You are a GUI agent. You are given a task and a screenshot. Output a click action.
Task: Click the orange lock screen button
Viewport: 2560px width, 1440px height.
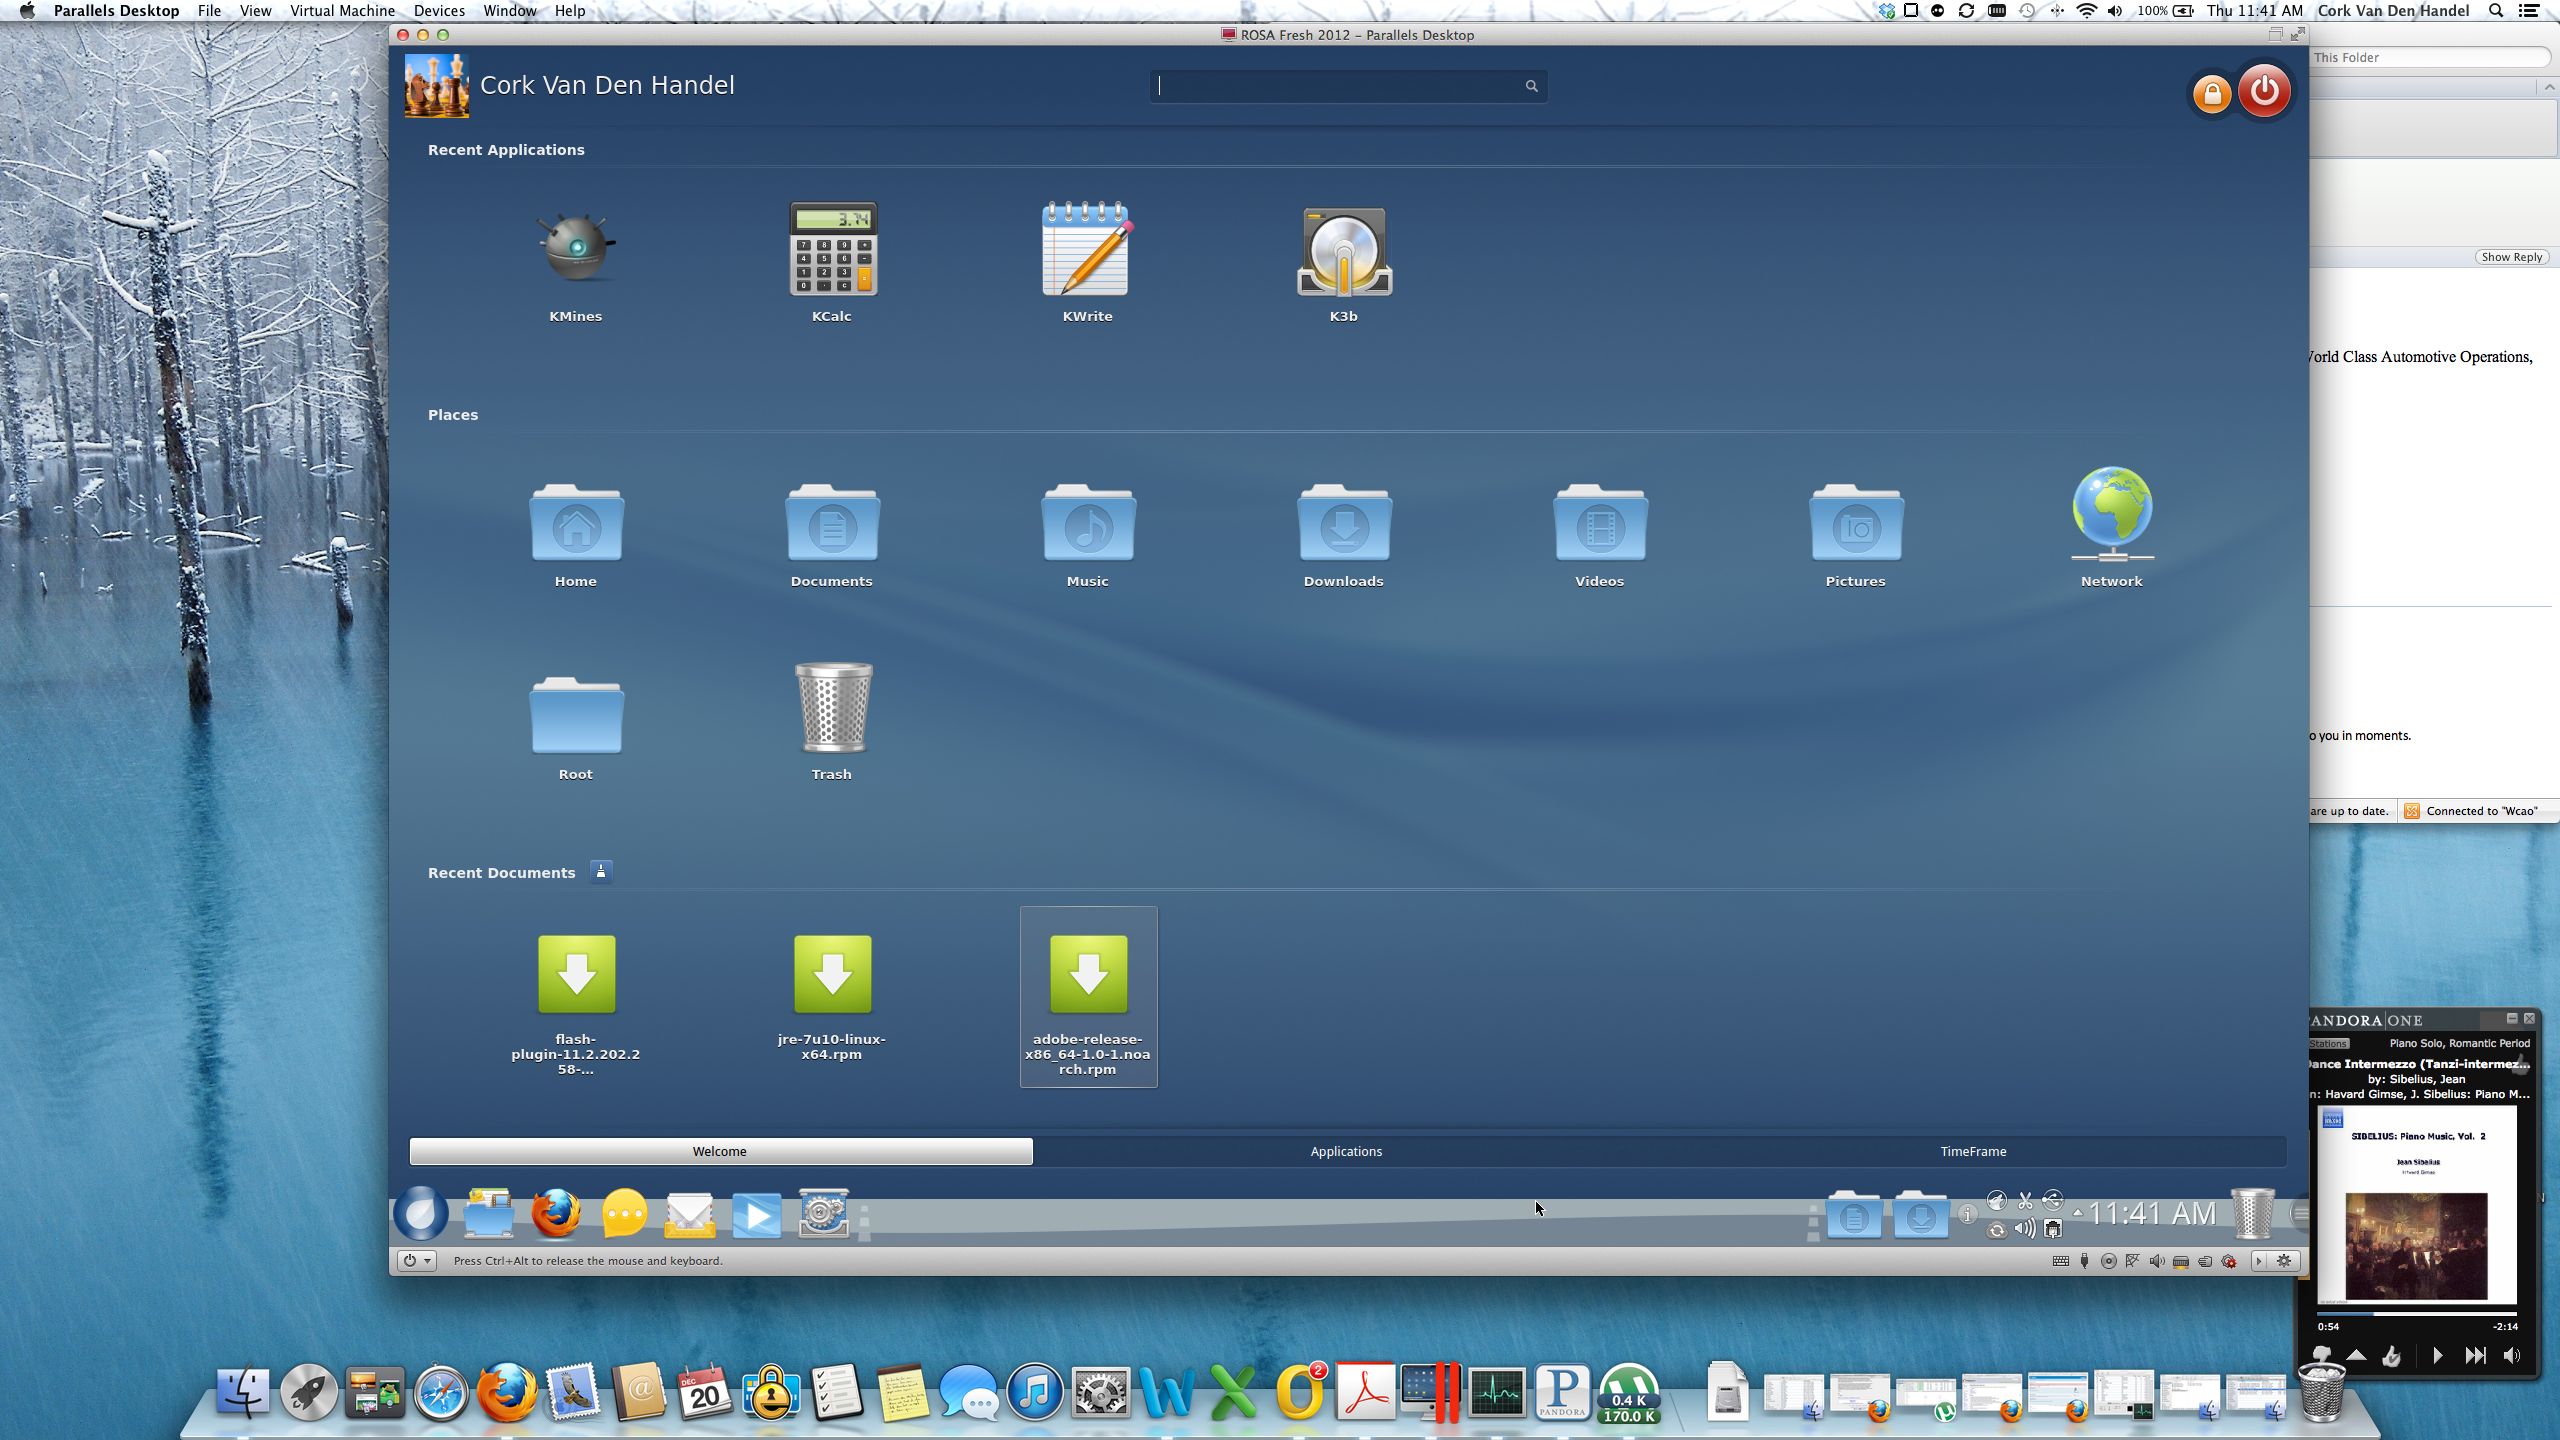point(2211,94)
